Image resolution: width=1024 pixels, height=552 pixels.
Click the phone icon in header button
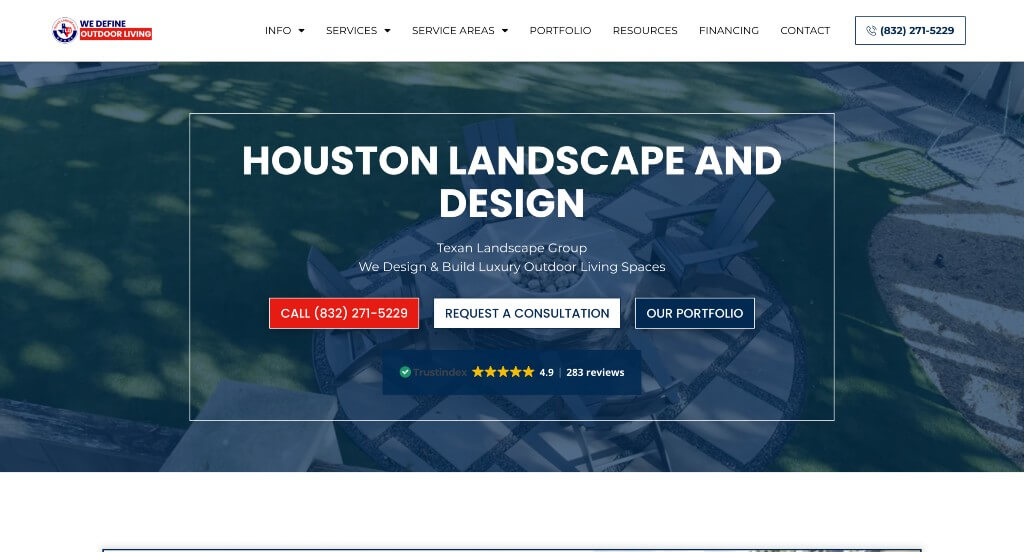pos(871,31)
